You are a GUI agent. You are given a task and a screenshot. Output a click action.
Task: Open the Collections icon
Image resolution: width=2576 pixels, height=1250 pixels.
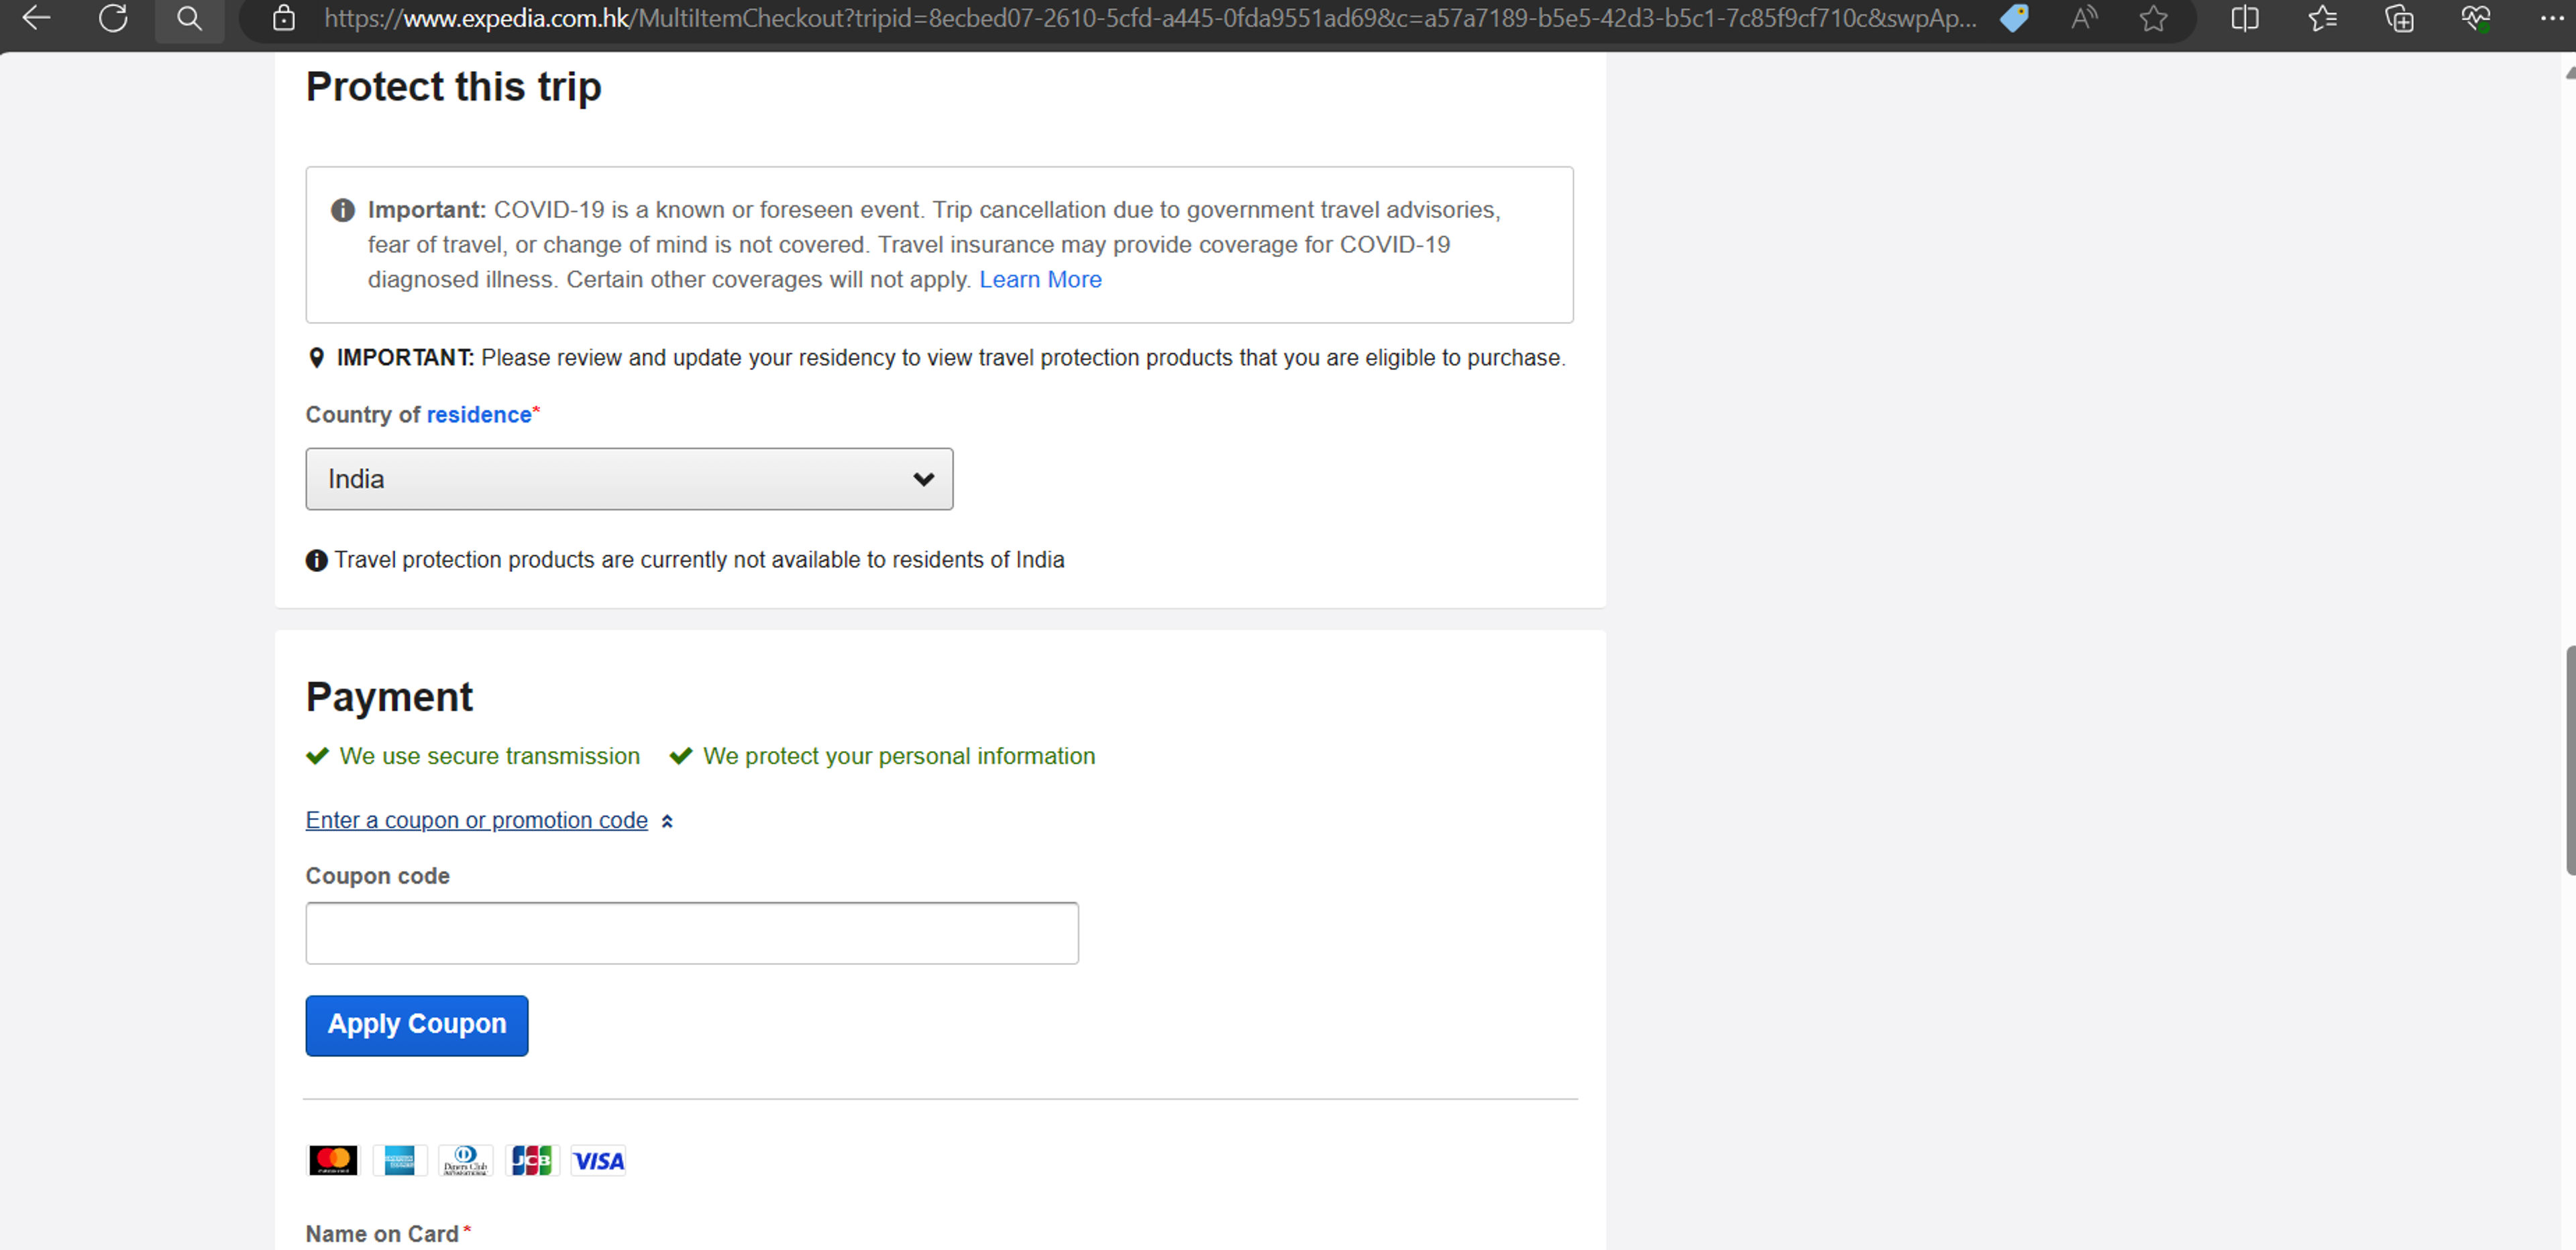coord(2399,18)
